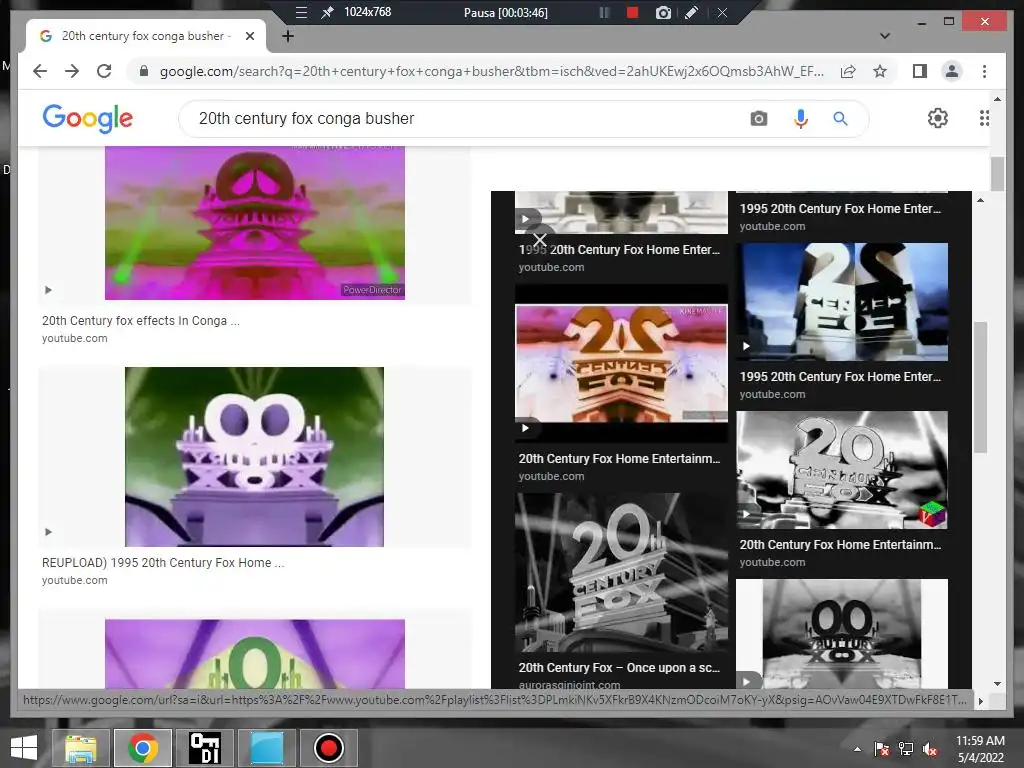Screen dimensions: 1024x768
Task: Open the black-and-white 20th Century Fox thumbnail
Action: click(x=621, y=572)
